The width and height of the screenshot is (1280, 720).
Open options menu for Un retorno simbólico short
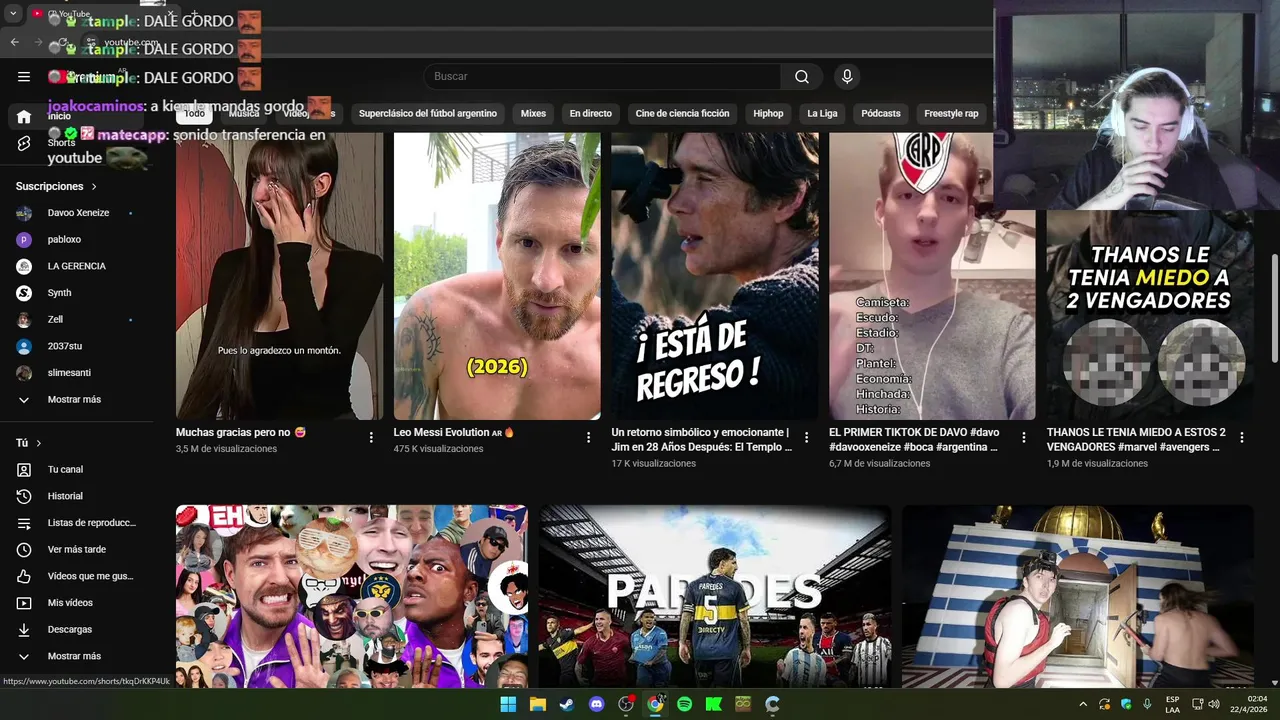point(806,437)
